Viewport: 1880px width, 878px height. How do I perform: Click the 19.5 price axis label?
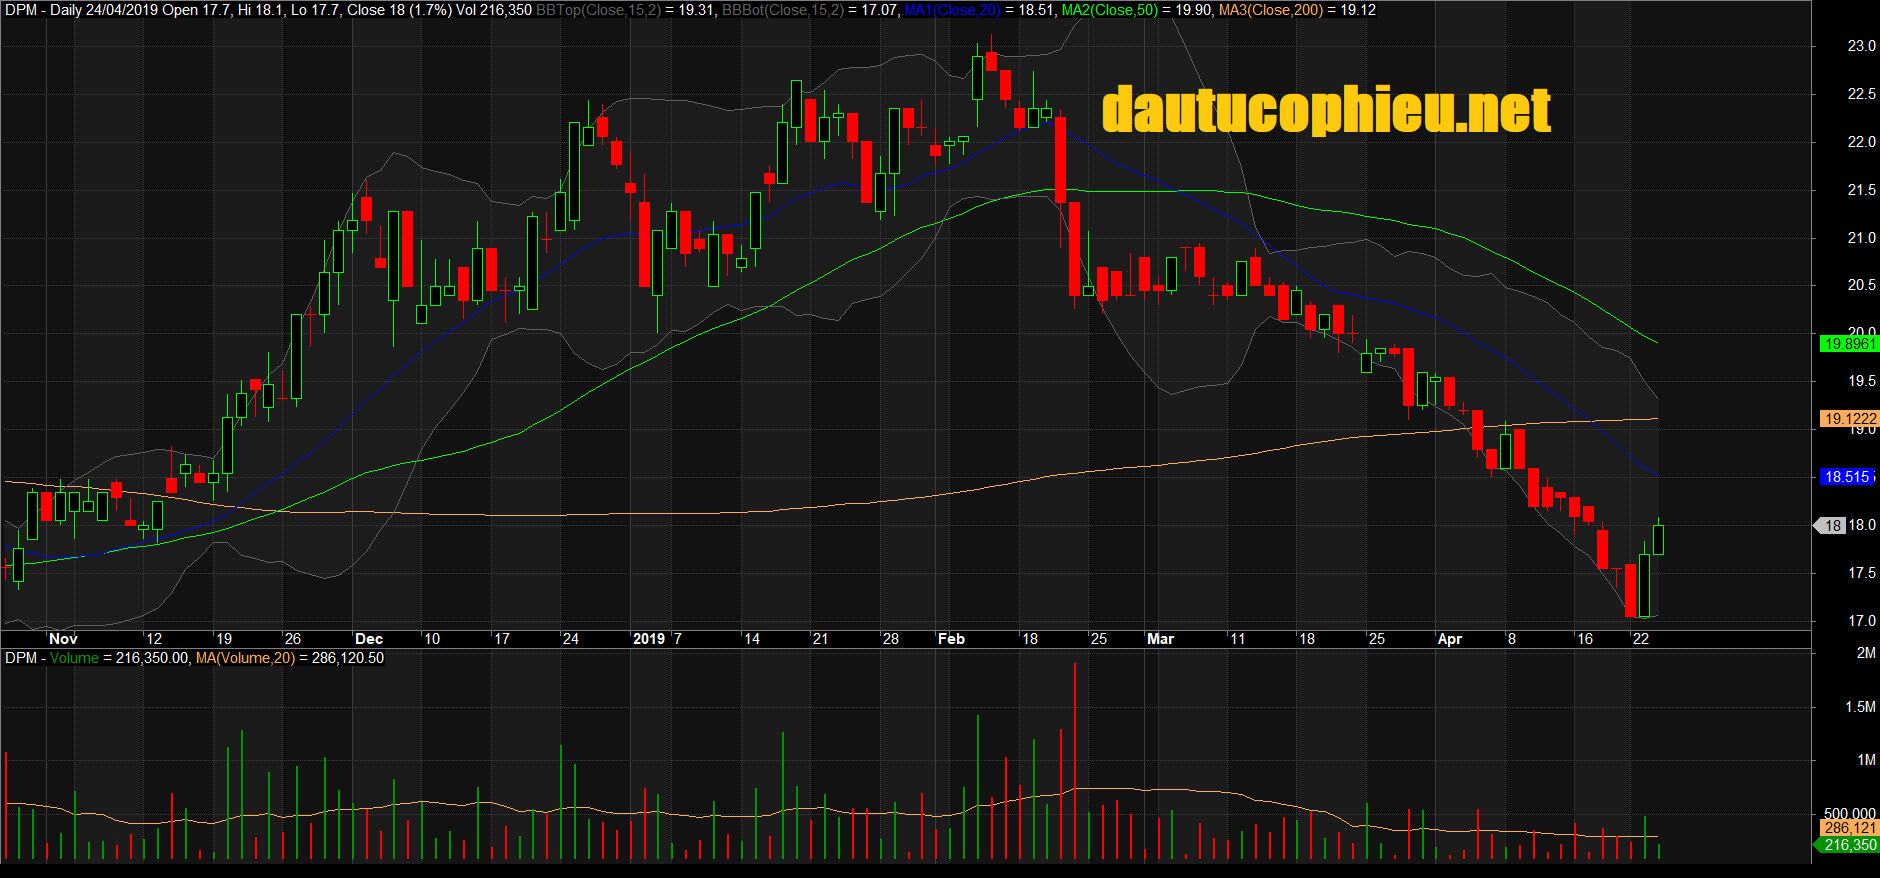(1861, 381)
